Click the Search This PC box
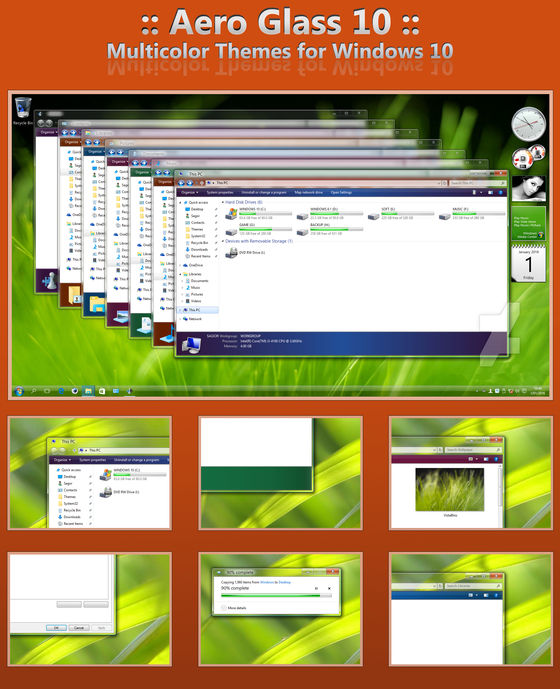Viewport: 560px width, 689px height. coord(477,183)
